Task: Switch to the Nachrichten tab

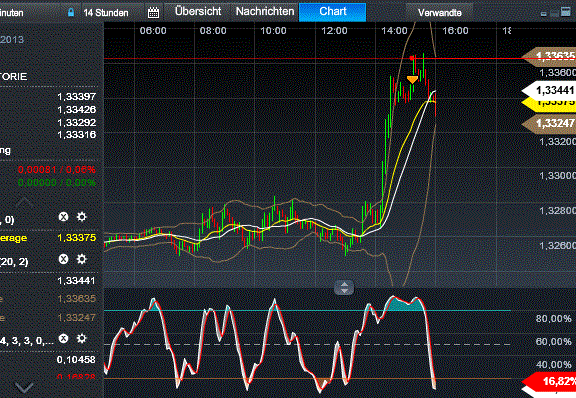Action: click(265, 11)
